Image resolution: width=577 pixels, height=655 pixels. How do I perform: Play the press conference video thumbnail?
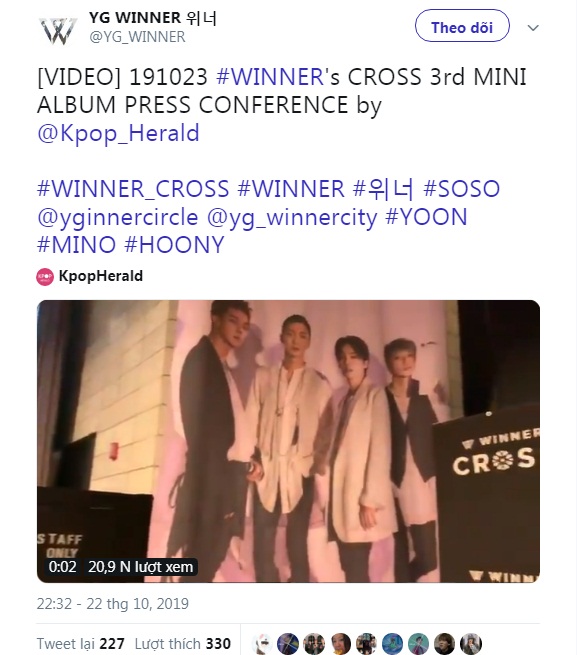point(288,441)
